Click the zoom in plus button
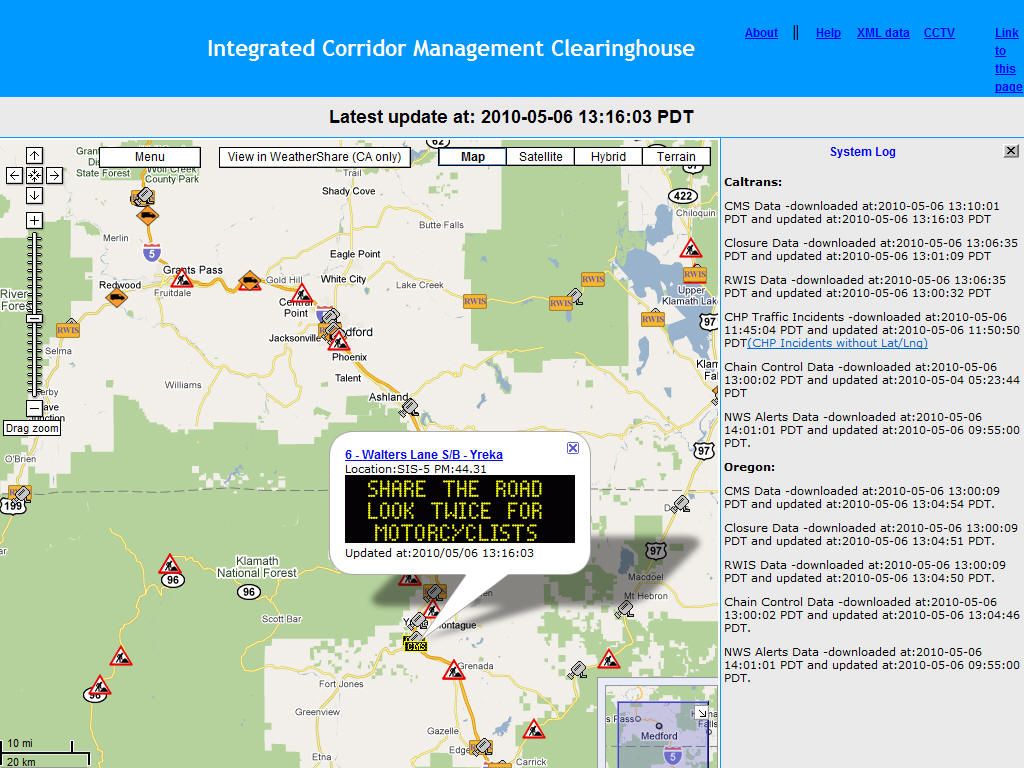The height and width of the screenshot is (768, 1024). [34, 220]
